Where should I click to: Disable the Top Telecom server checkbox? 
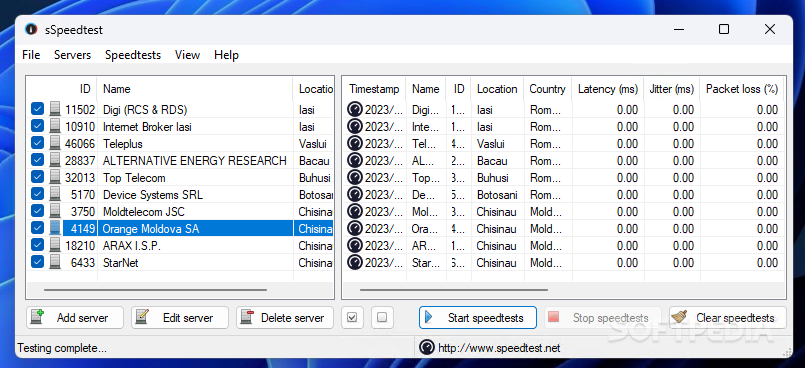coord(37,178)
